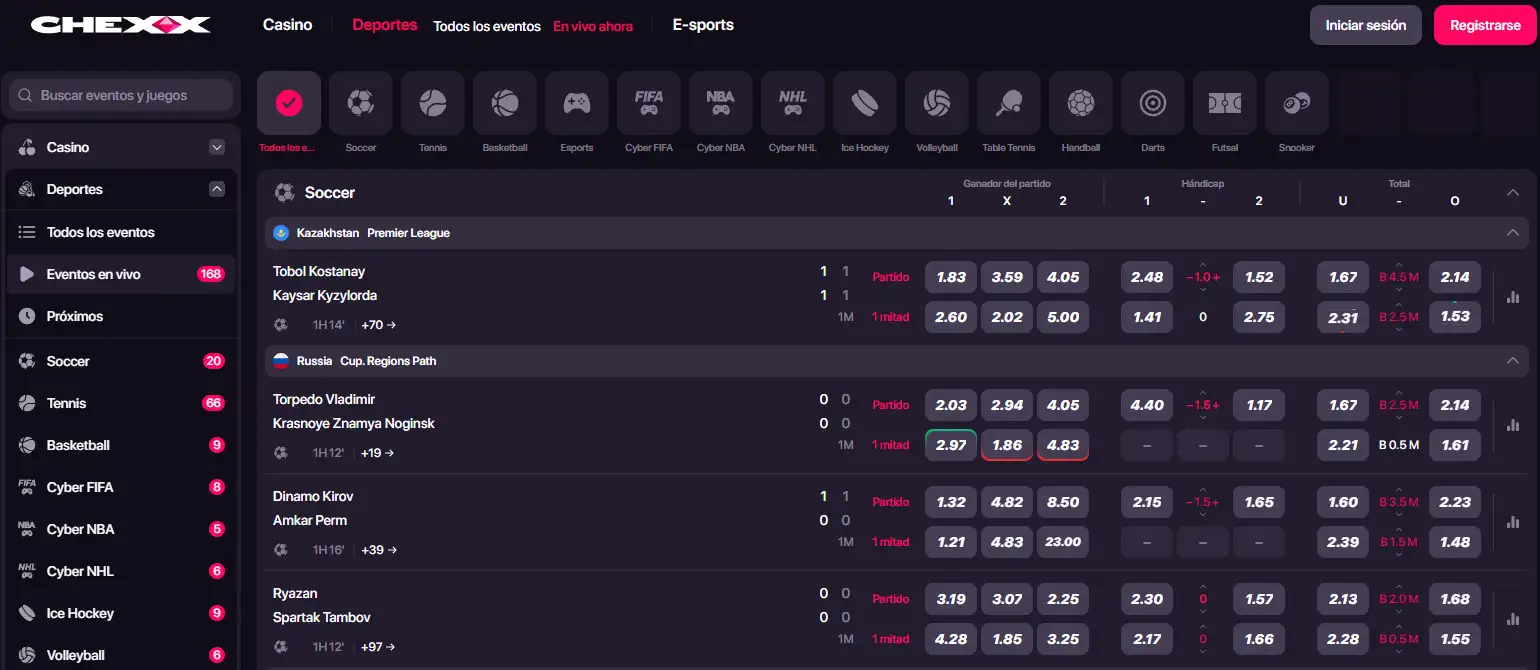
Task: Bet on Tobol Kostanay win at 1.83
Action: pyautogui.click(x=951, y=277)
